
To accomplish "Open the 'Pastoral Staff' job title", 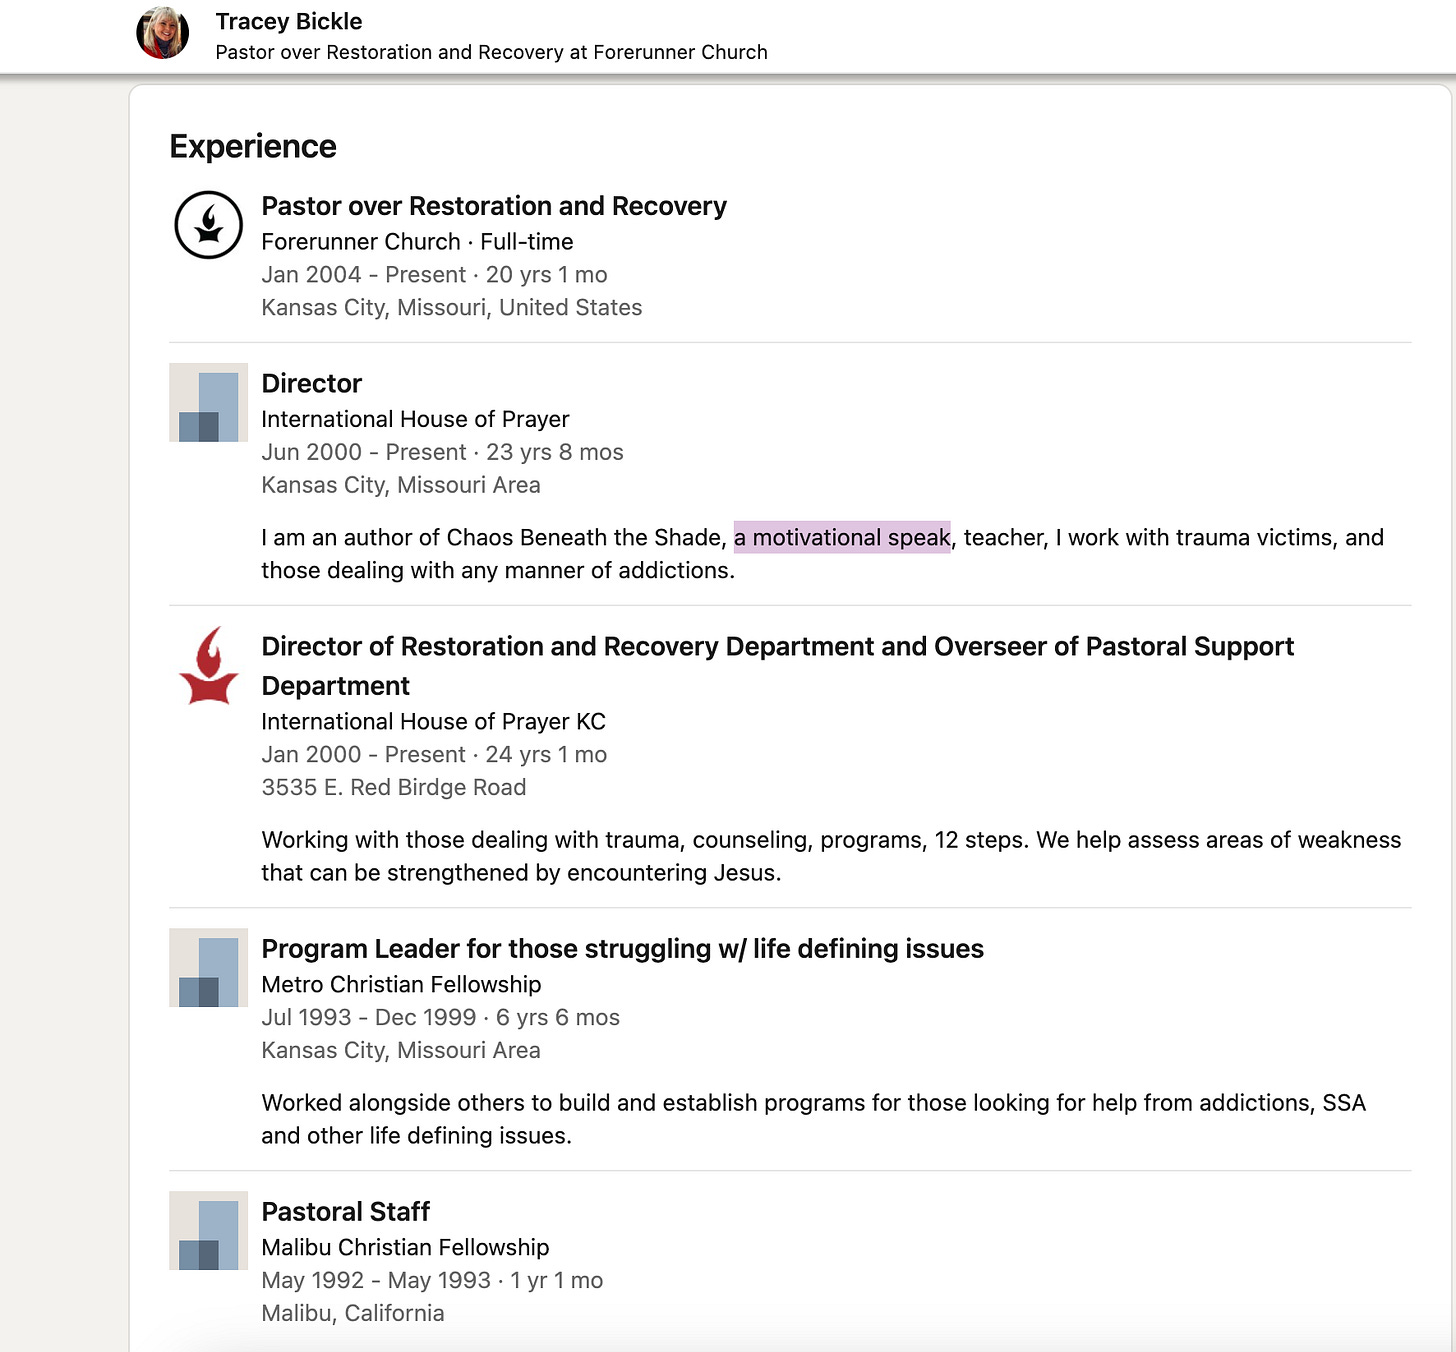I will tap(346, 1212).
